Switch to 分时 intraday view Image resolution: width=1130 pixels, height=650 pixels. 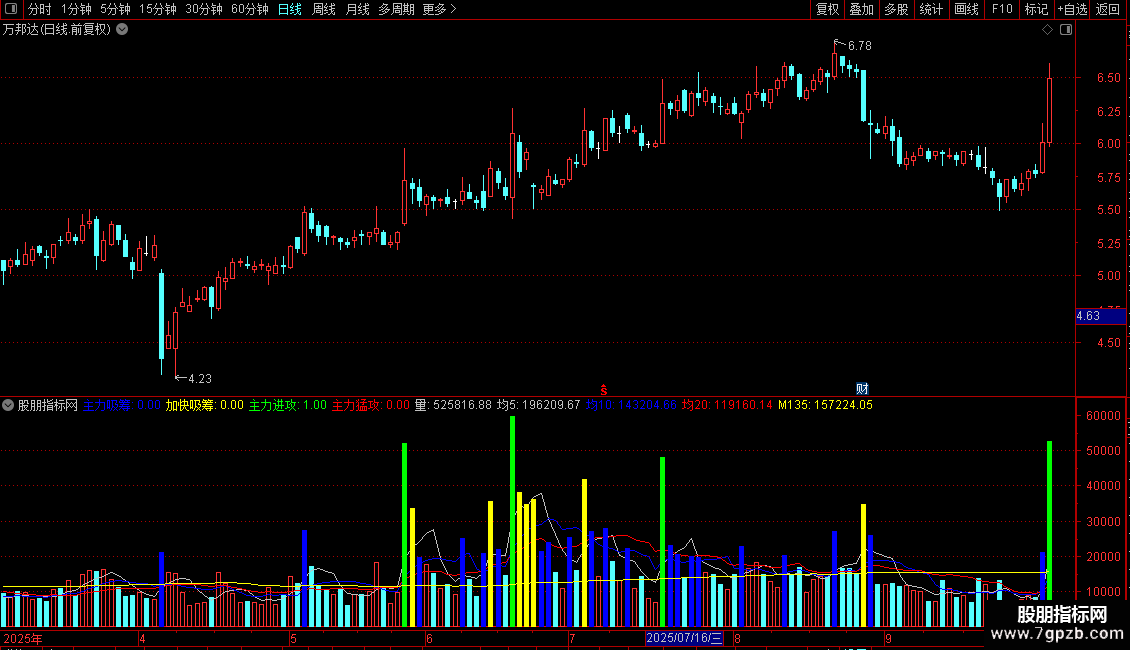tap(40, 9)
